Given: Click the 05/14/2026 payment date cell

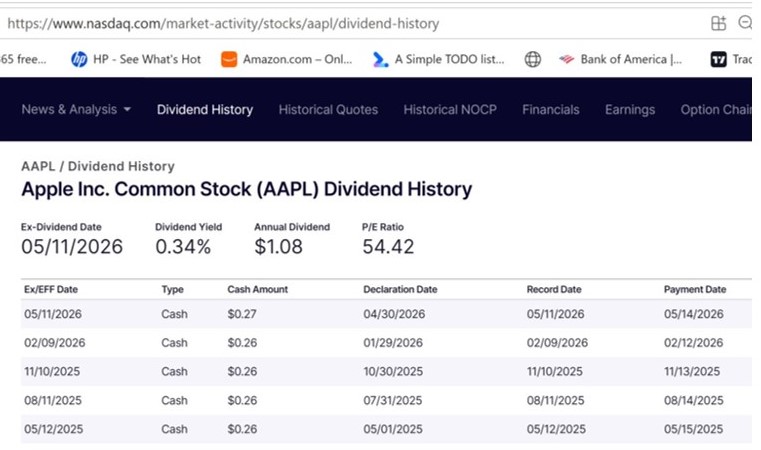Looking at the screenshot, I should (694, 314).
